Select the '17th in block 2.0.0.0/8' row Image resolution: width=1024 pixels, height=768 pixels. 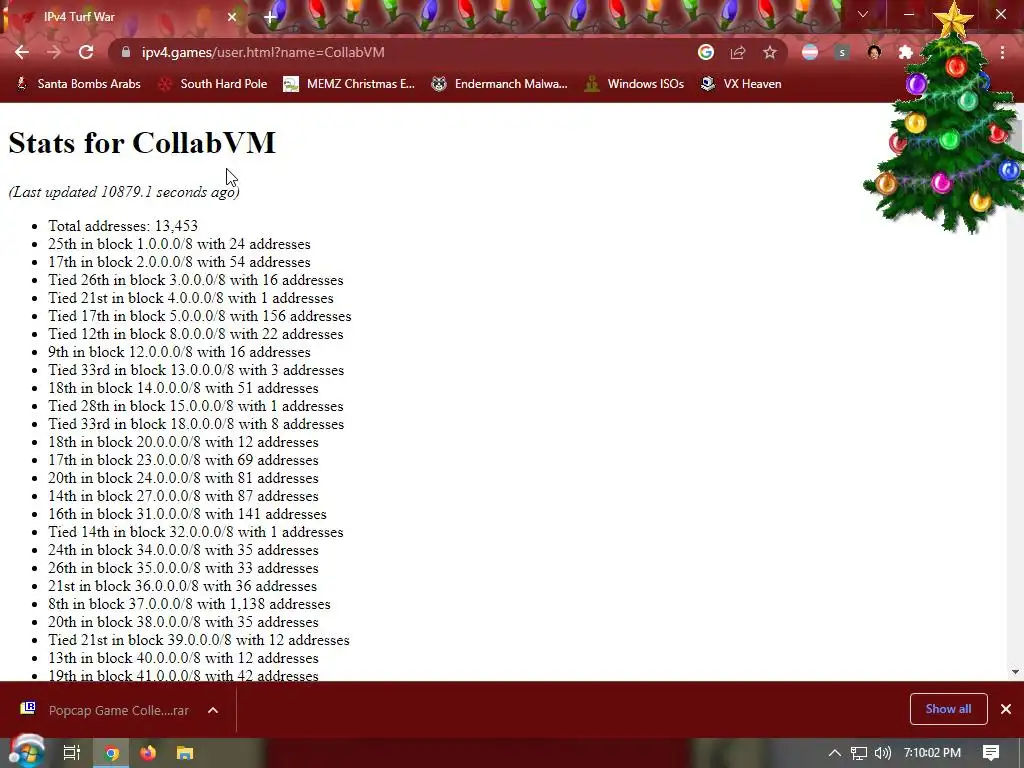(x=179, y=262)
